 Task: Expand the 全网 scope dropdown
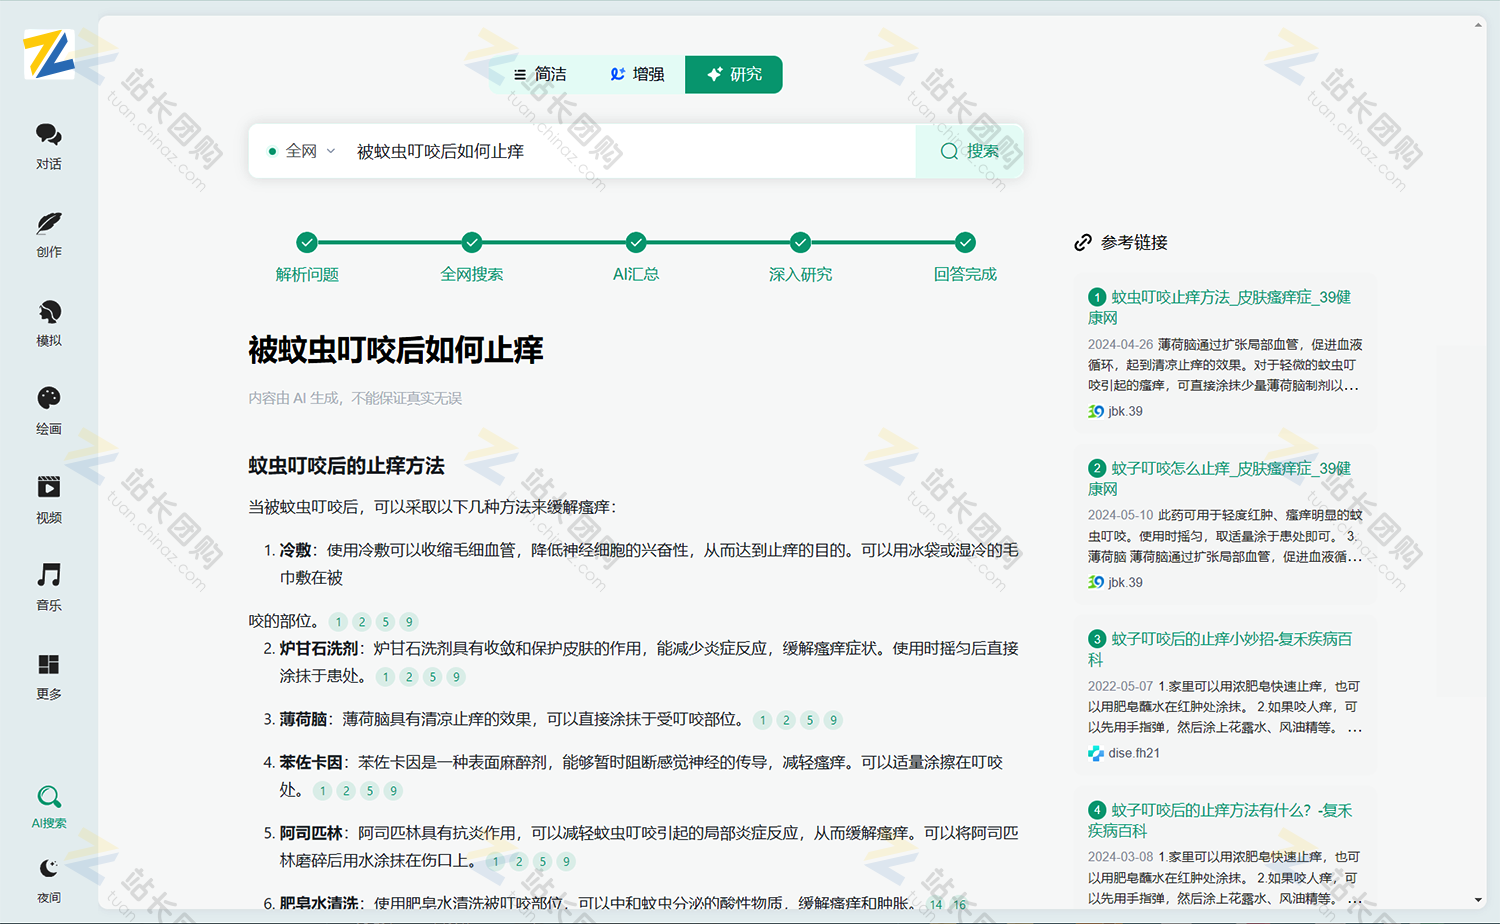[x=301, y=151]
